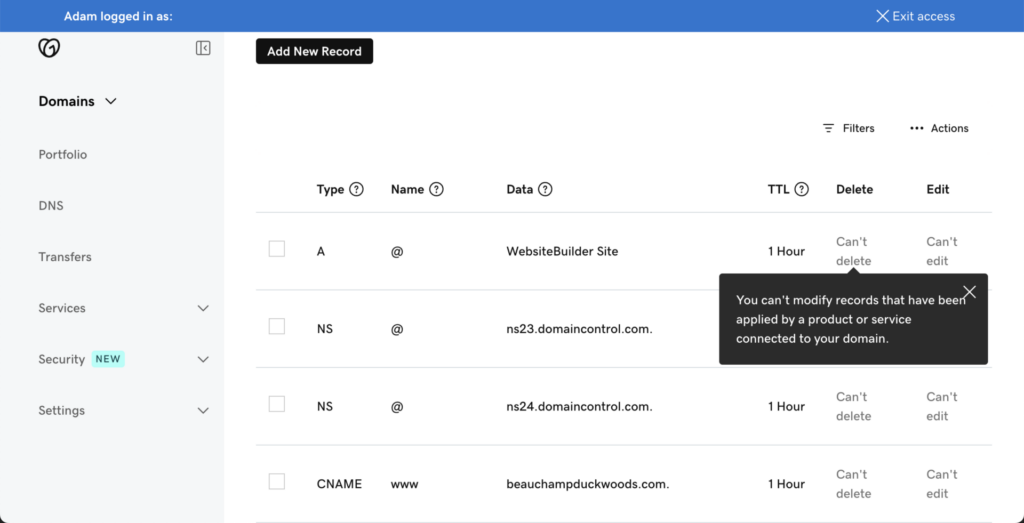Click Can't edit for CNAME record

point(942,484)
